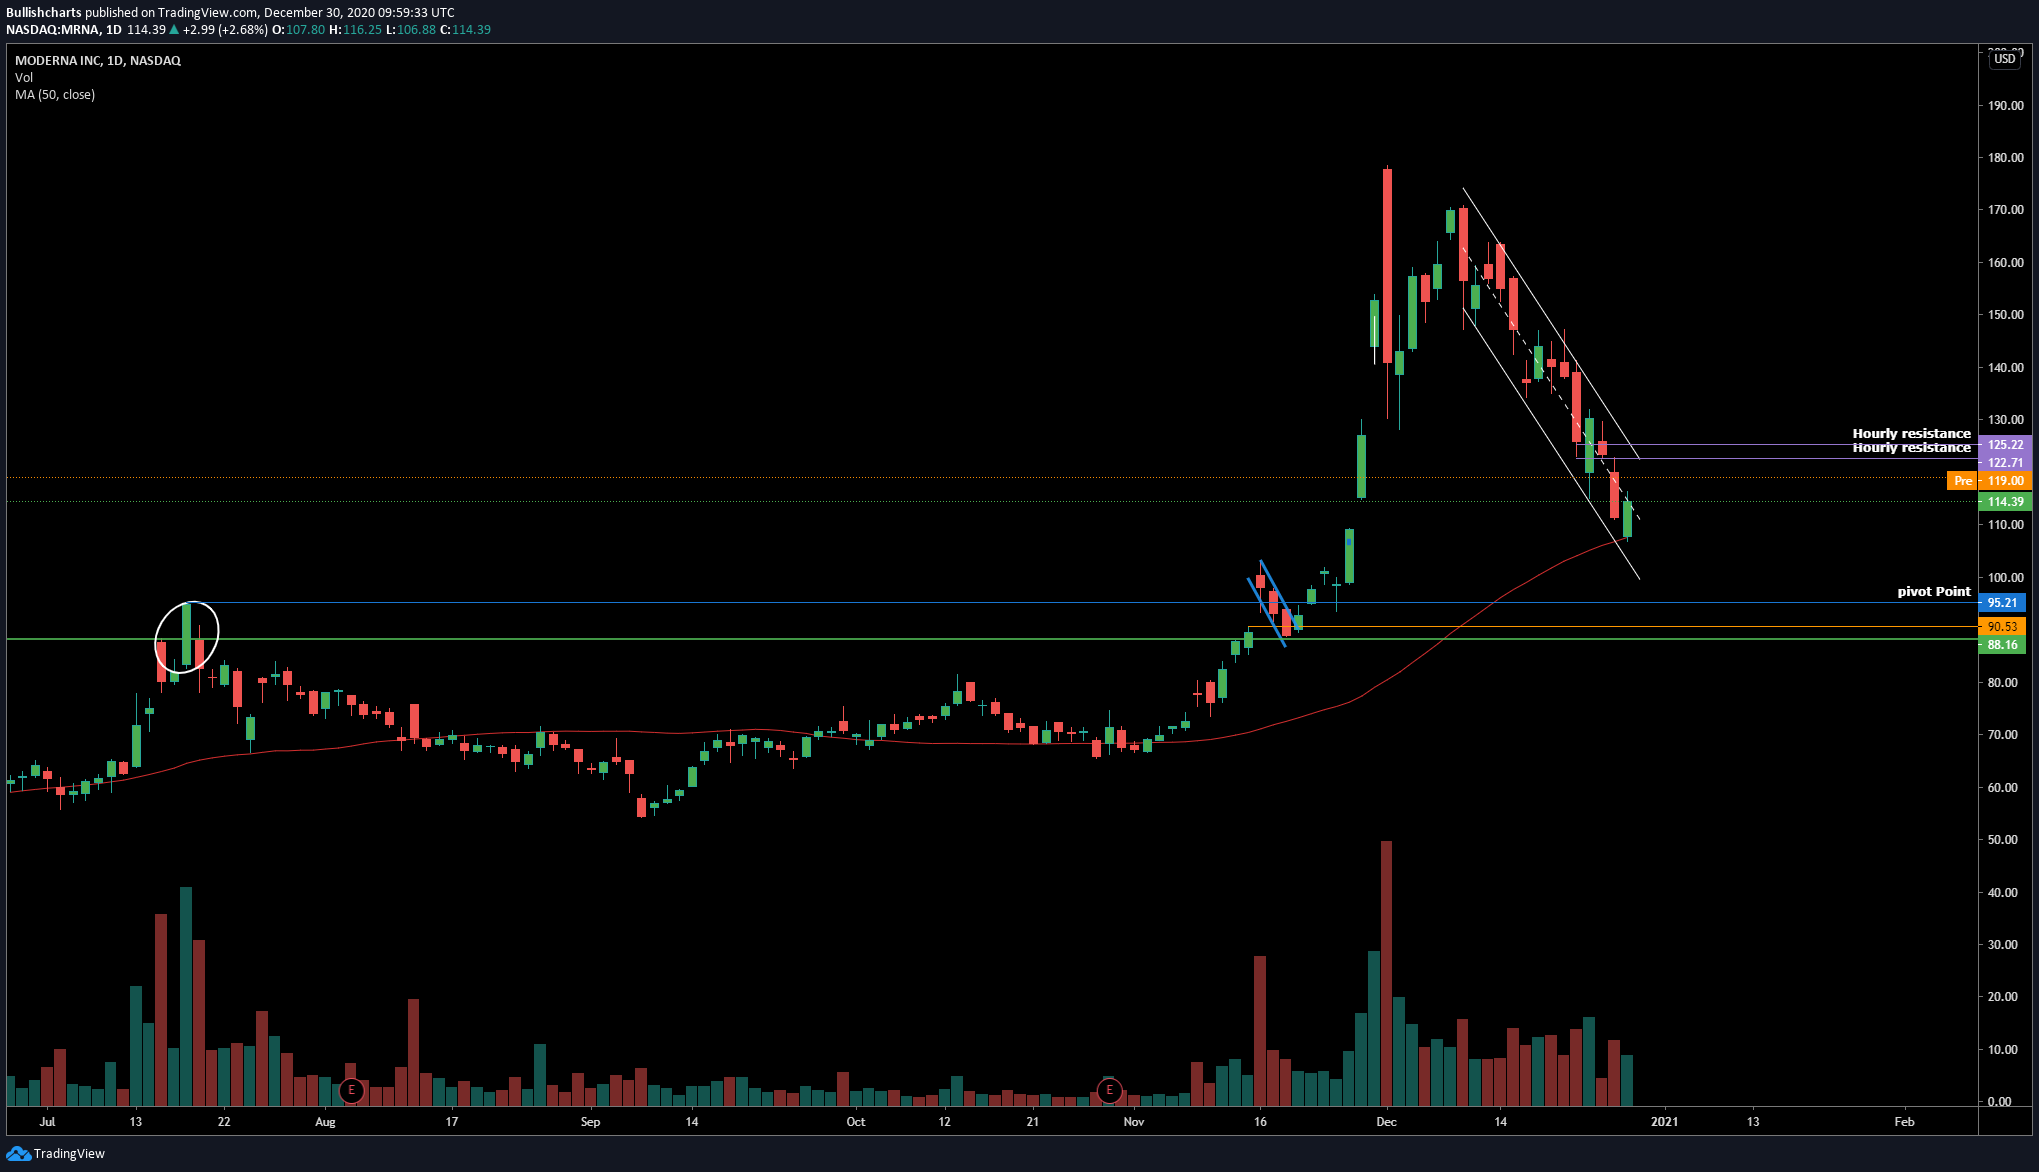Click the August earnings E marker
Image resolution: width=2039 pixels, height=1172 pixels.
coord(351,1090)
